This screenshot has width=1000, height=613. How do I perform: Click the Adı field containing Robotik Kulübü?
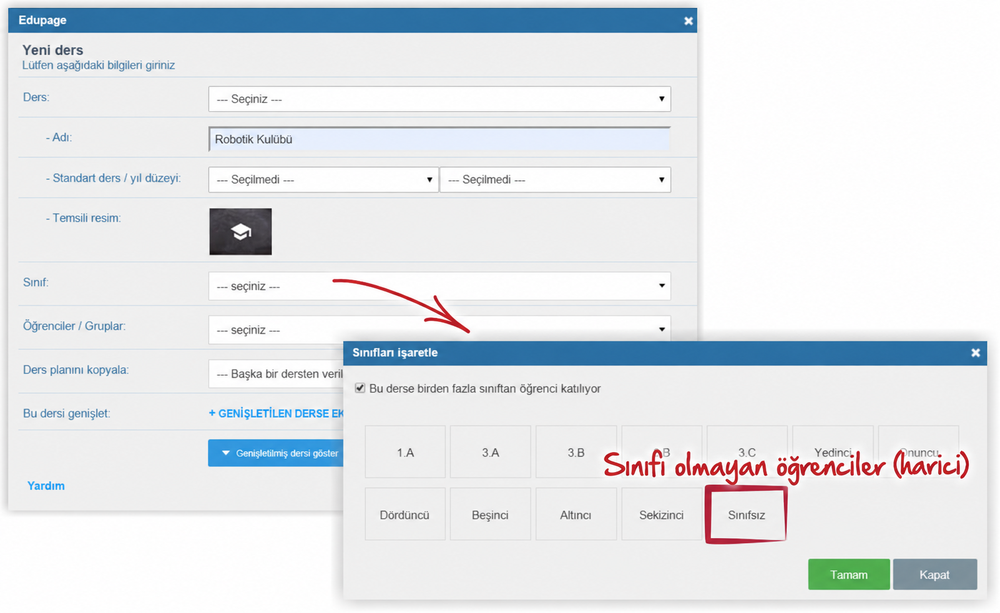[x=439, y=139]
